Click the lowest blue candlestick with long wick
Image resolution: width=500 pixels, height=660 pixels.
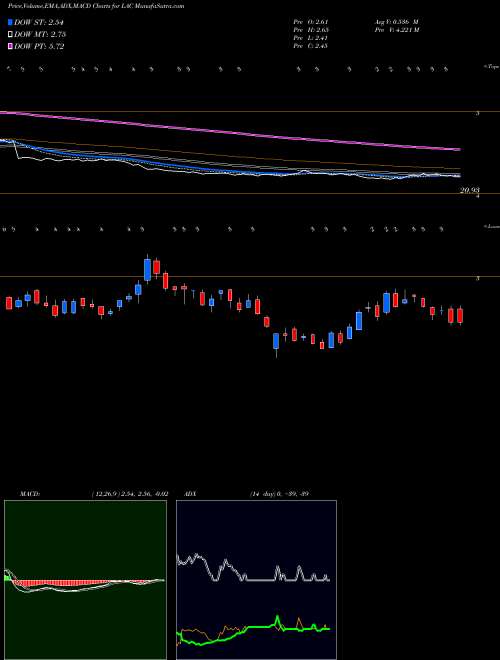pyautogui.click(x=276, y=342)
